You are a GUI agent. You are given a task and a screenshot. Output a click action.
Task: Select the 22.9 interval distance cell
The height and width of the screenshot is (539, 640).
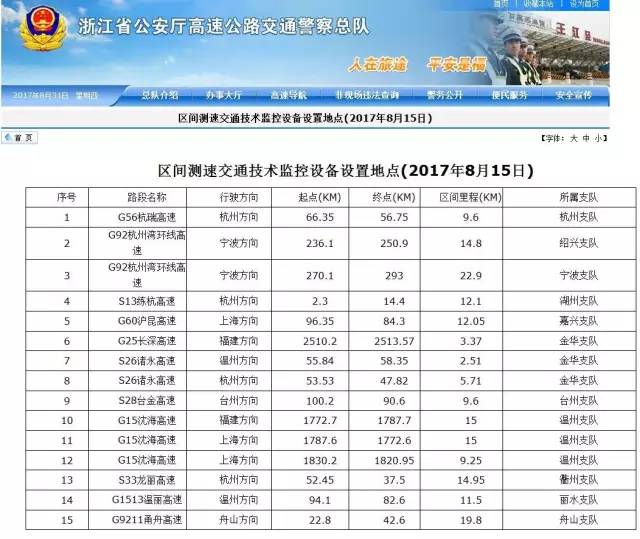pyautogui.click(x=461, y=276)
